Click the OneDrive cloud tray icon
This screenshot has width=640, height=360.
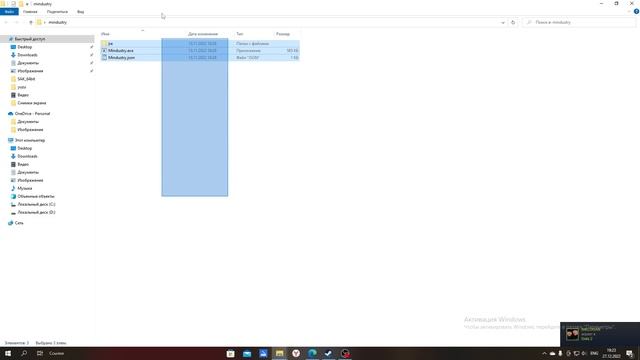point(552,353)
